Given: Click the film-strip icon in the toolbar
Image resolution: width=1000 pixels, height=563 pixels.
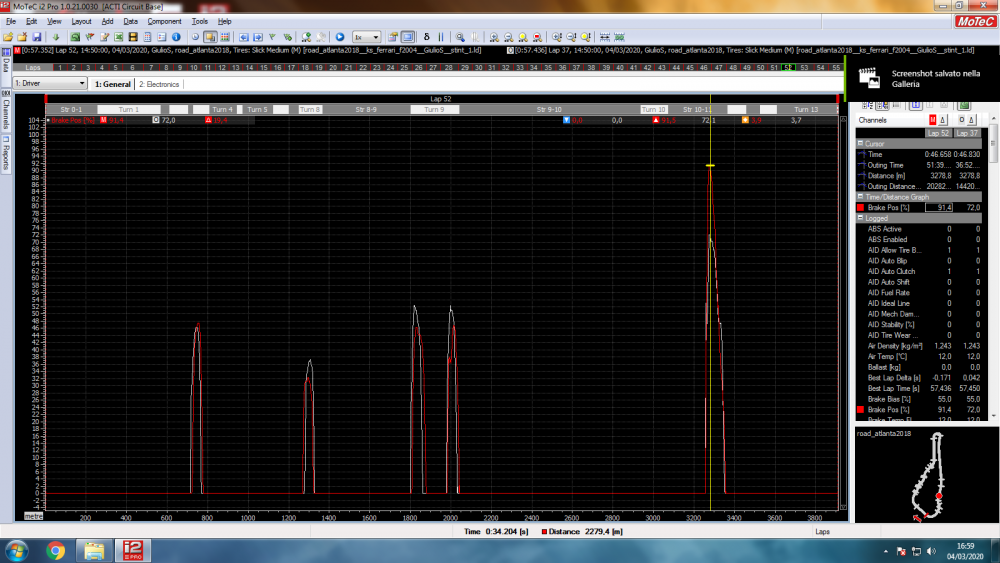Looking at the screenshot, I should (x=133, y=37).
